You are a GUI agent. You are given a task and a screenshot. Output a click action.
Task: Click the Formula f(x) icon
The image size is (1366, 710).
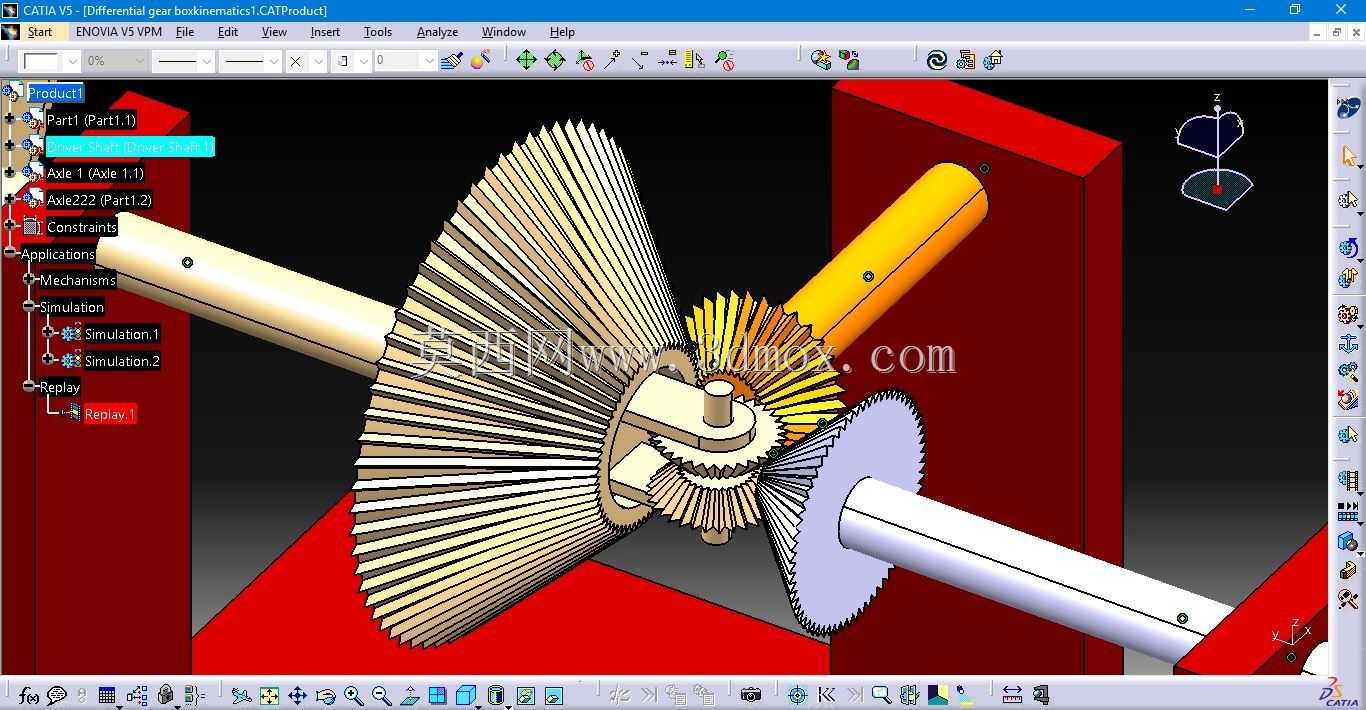click(29, 695)
